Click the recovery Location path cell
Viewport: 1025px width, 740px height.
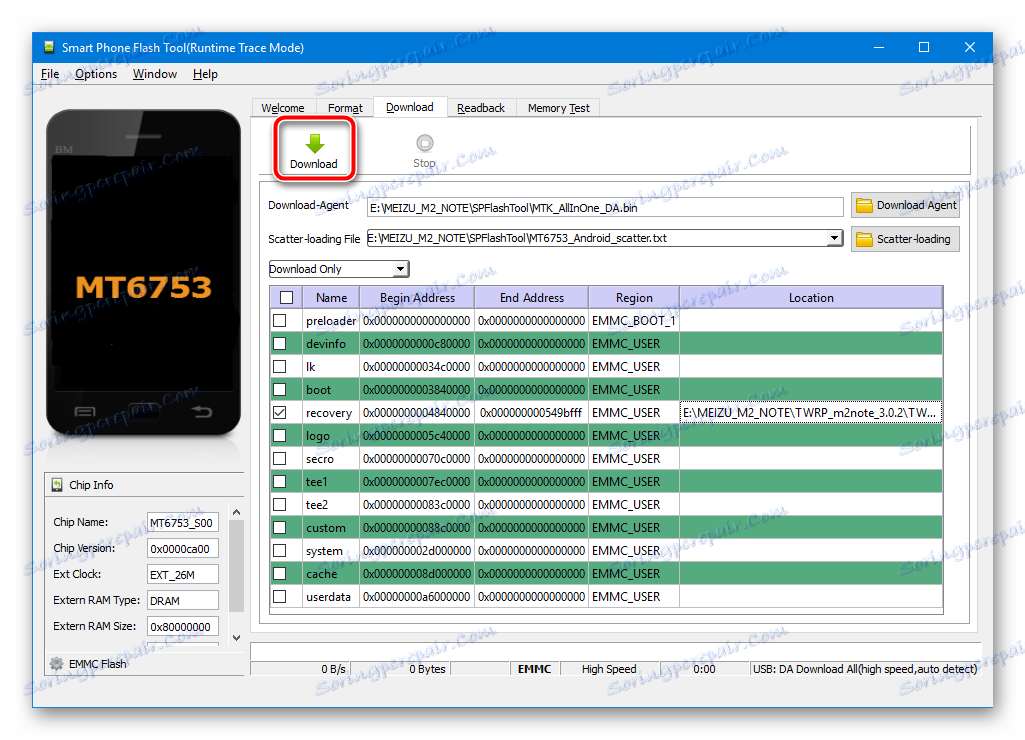[x=811, y=412]
